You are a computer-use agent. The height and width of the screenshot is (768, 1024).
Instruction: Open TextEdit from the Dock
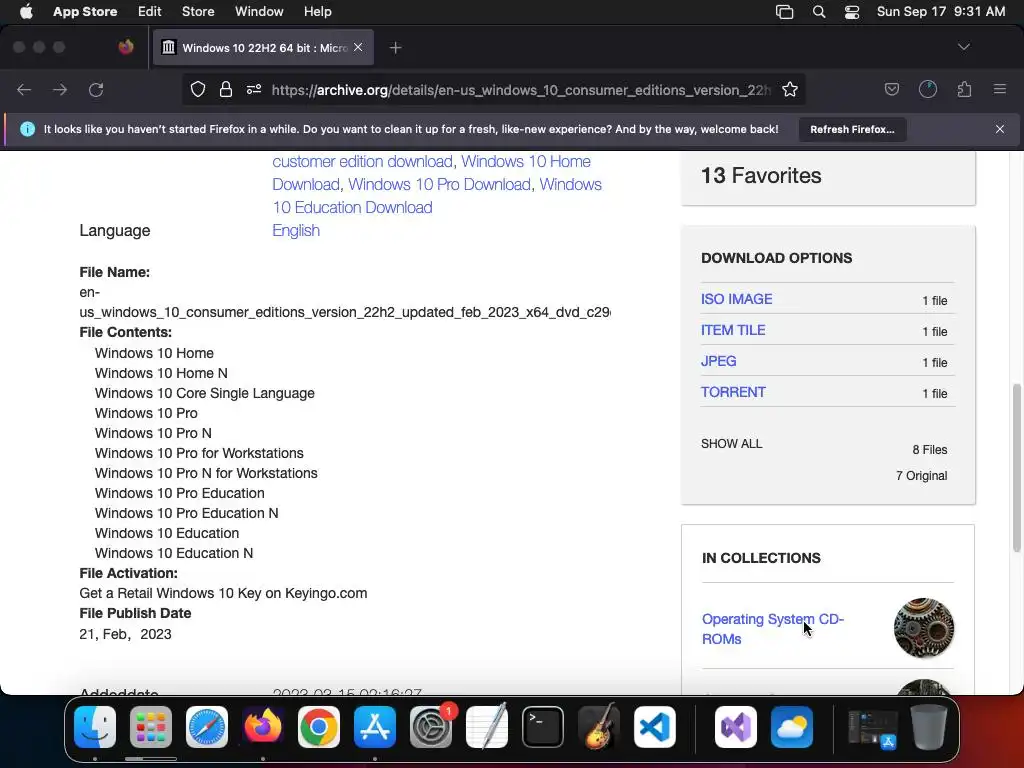[x=487, y=726]
